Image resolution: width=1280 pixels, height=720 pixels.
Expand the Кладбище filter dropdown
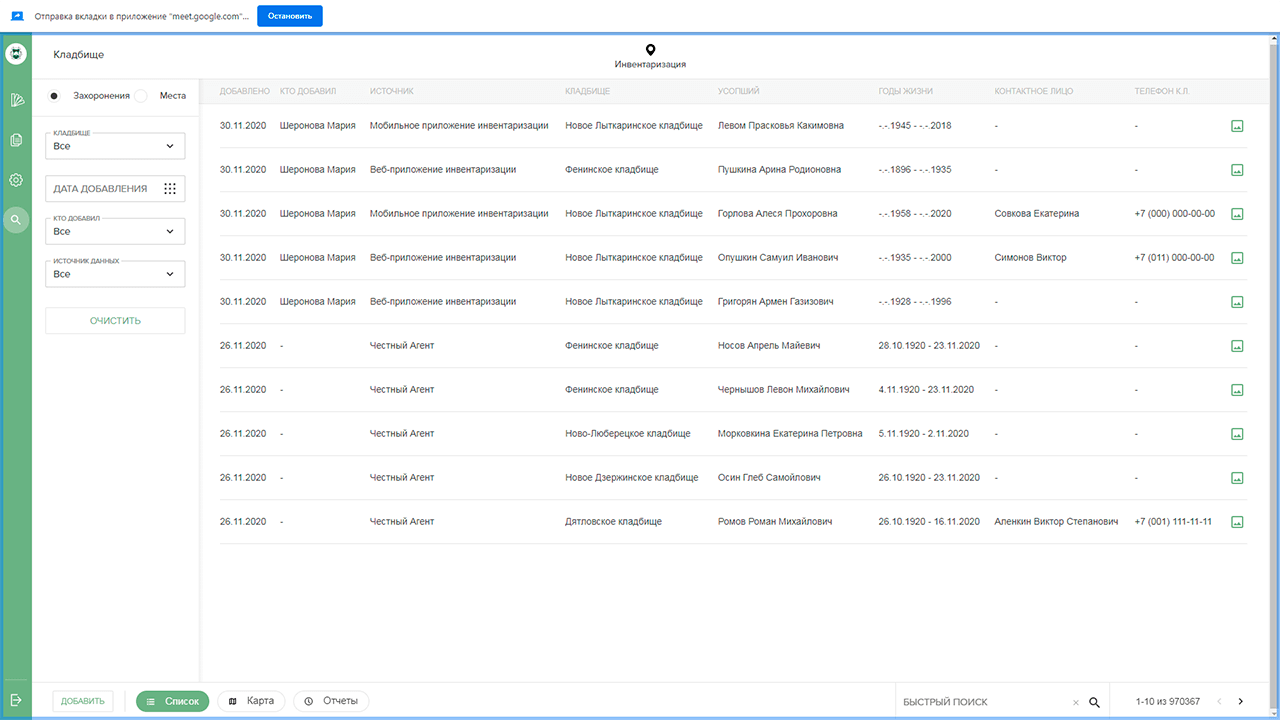115,146
